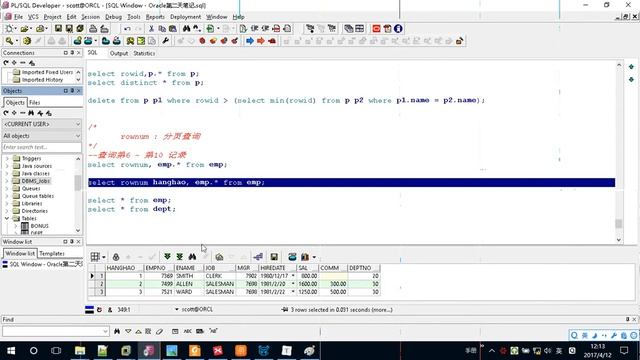Expand the Triggers tree node
Image resolution: width=640 pixels, height=360 pixels.
click(x=7, y=158)
